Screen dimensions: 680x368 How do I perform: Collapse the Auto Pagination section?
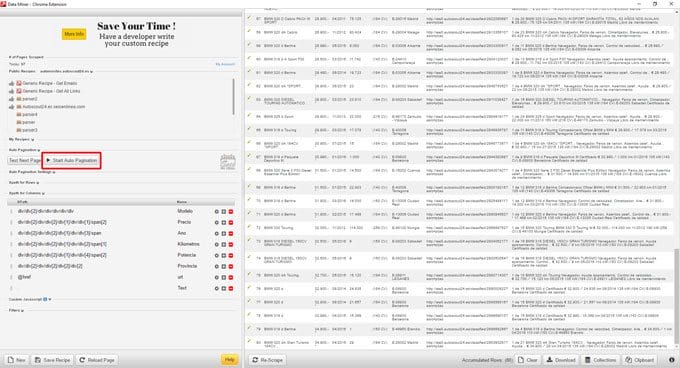(24, 150)
